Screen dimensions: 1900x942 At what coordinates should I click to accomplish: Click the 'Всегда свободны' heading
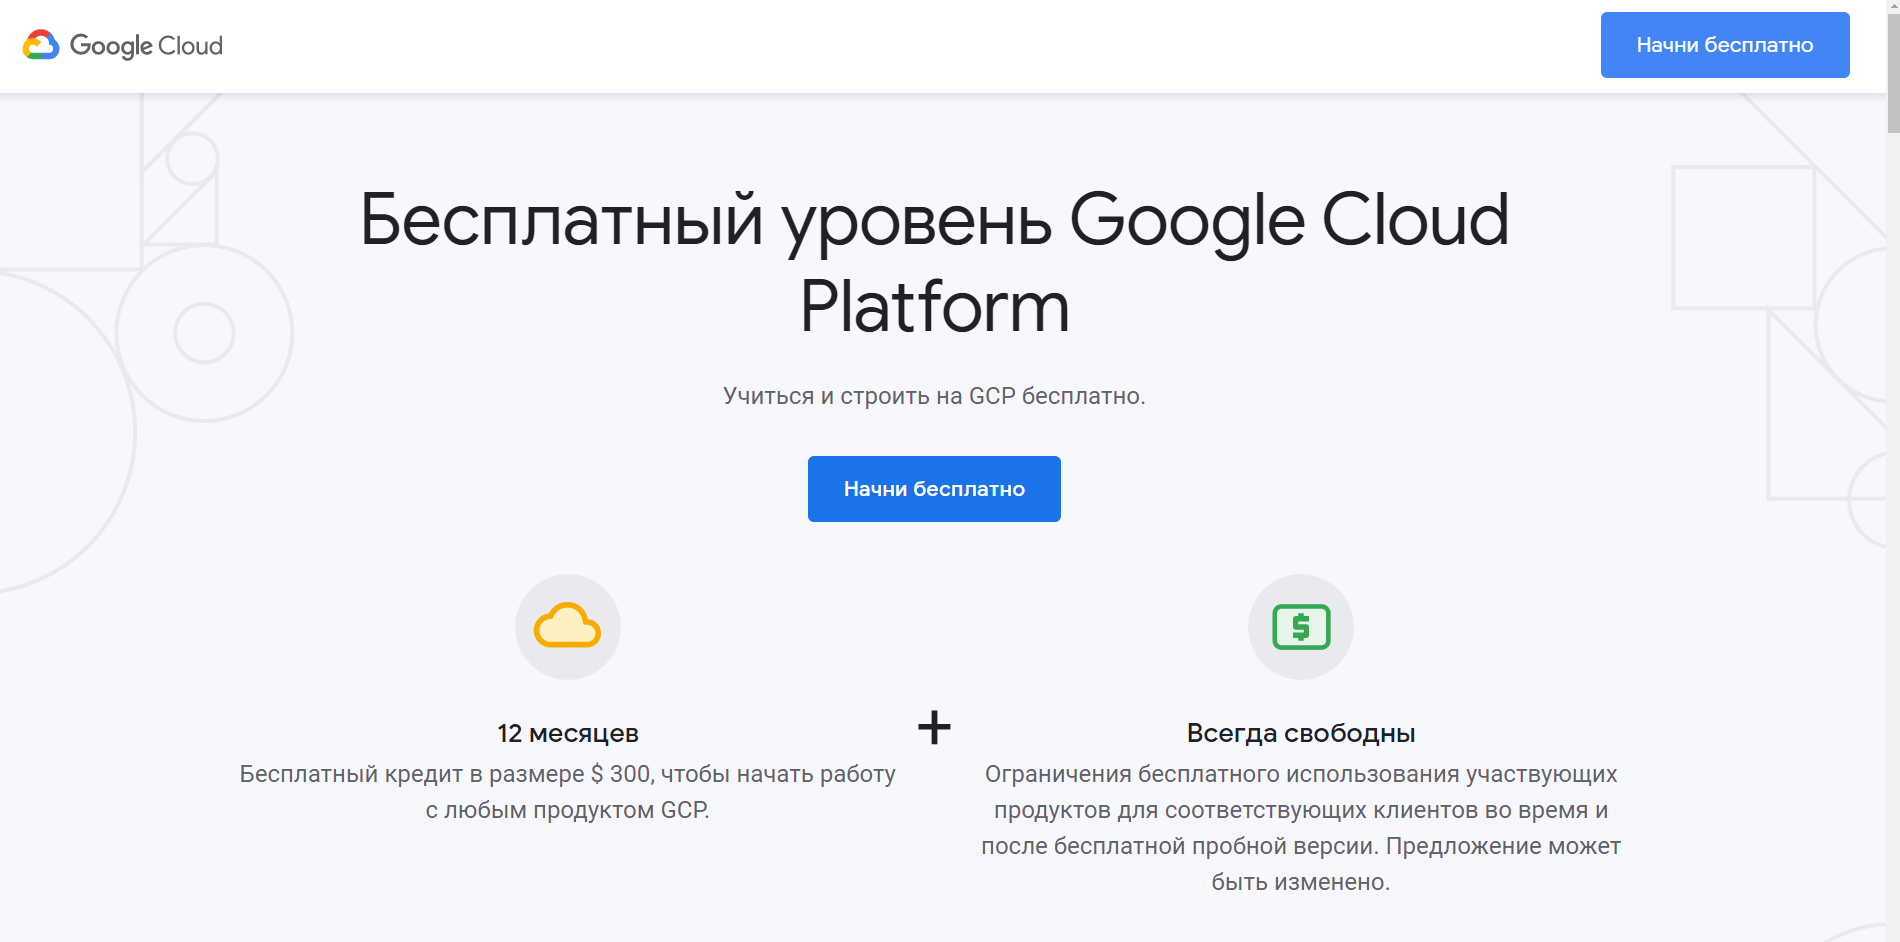(1301, 733)
